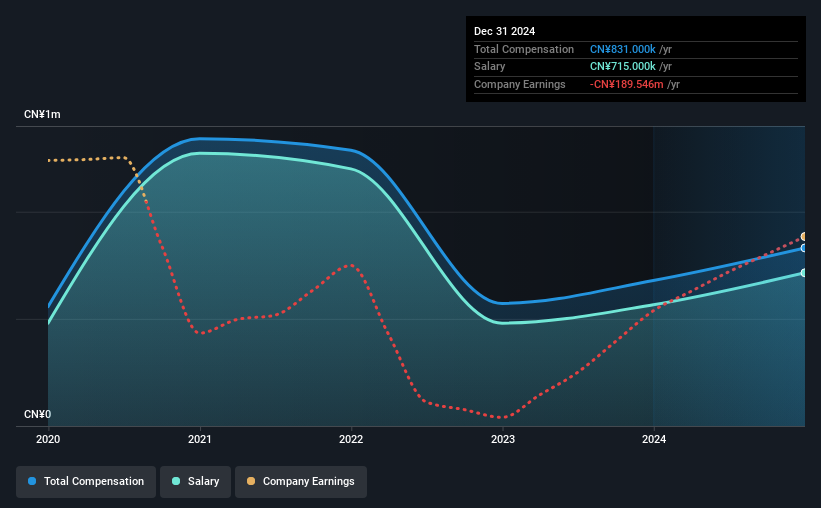Click the blue Total Compensation legend dot

tap(32, 481)
